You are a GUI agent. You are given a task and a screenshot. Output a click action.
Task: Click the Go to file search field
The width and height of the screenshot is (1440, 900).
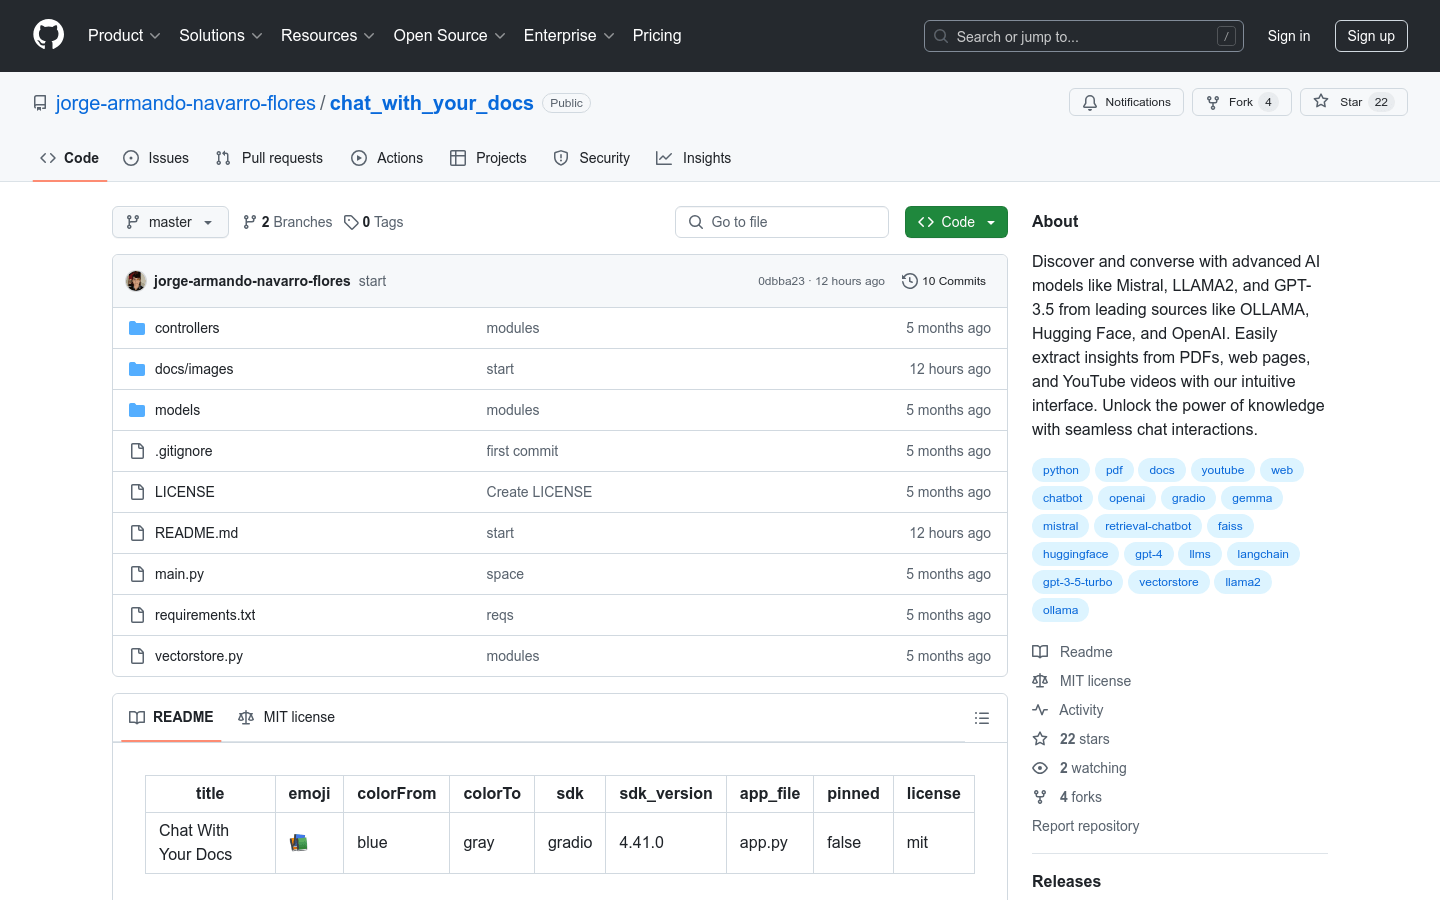point(782,222)
